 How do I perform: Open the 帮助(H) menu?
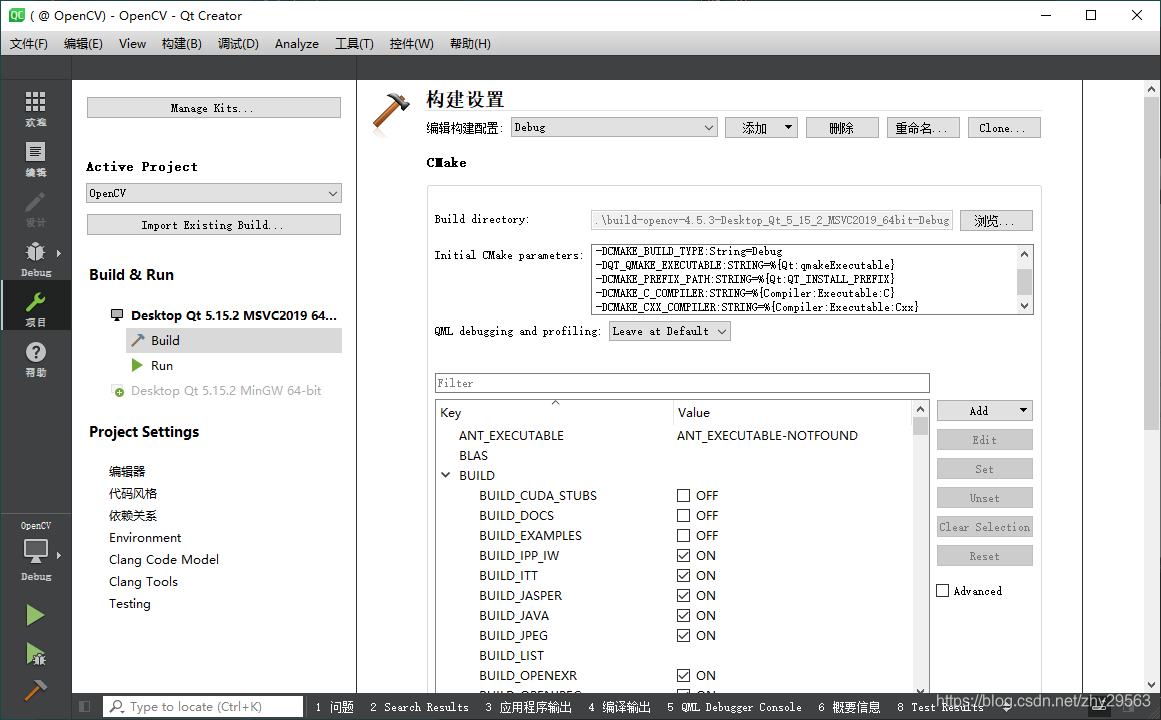[x=470, y=44]
